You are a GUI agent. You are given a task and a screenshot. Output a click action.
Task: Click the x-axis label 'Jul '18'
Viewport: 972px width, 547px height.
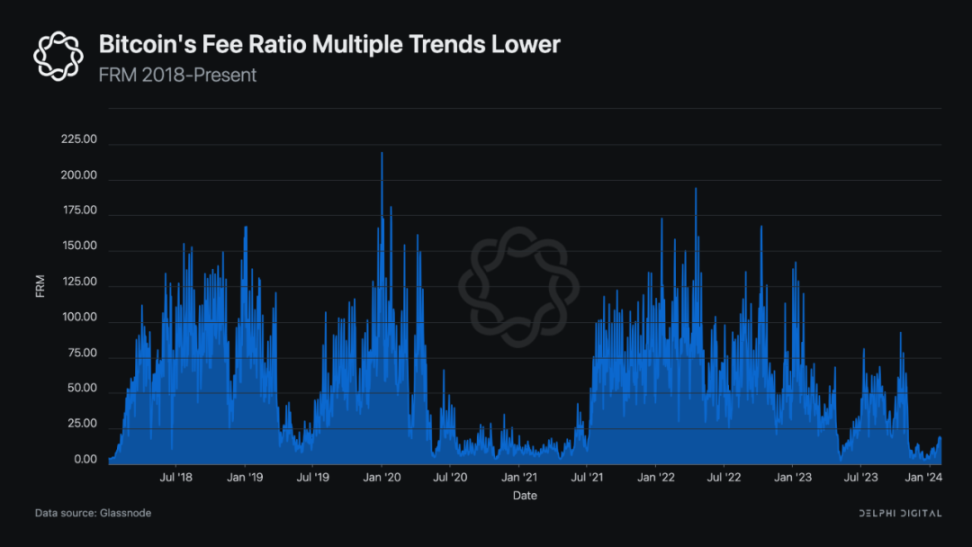(176, 478)
